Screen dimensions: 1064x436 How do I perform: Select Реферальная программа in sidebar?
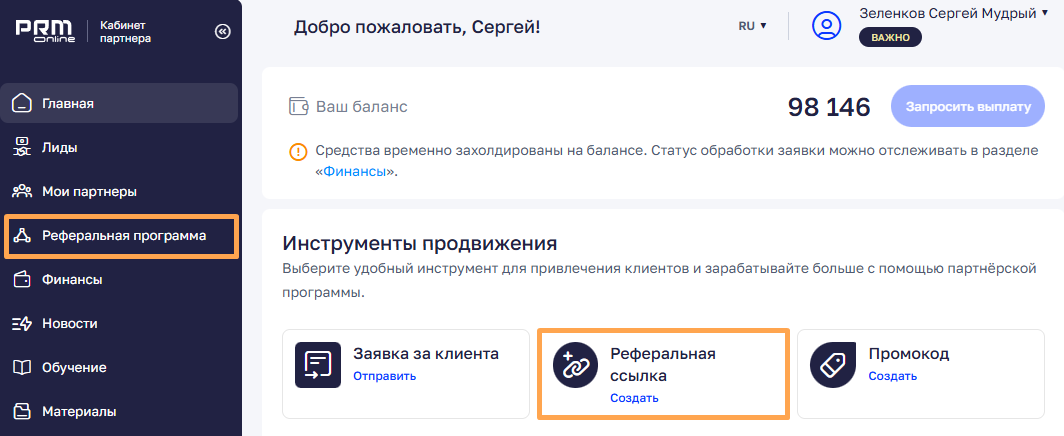[x=121, y=236]
